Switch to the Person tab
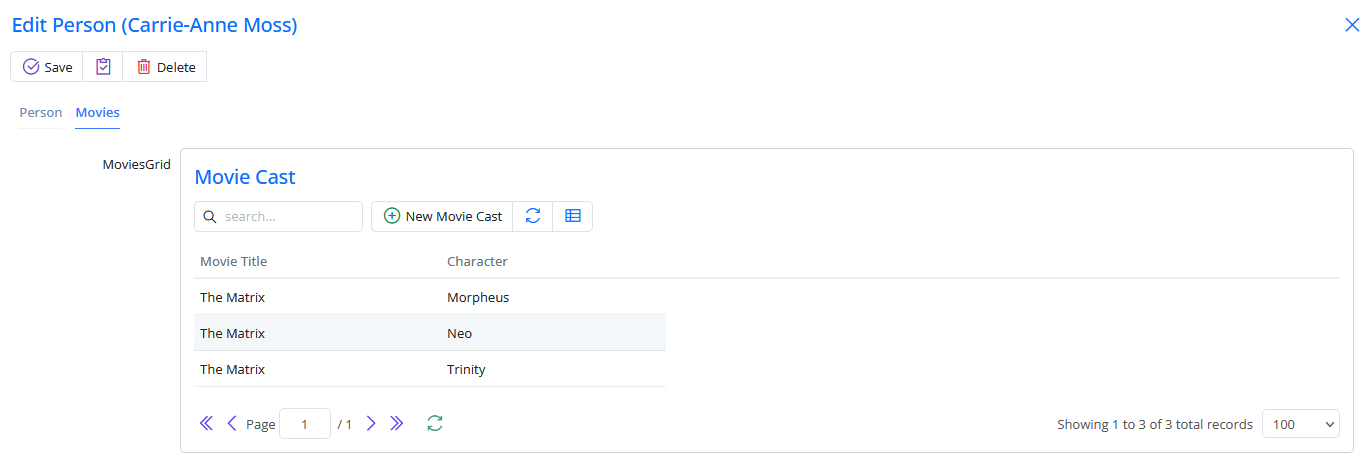Image resolution: width=1368 pixels, height=468 pixels. point(41,113)
